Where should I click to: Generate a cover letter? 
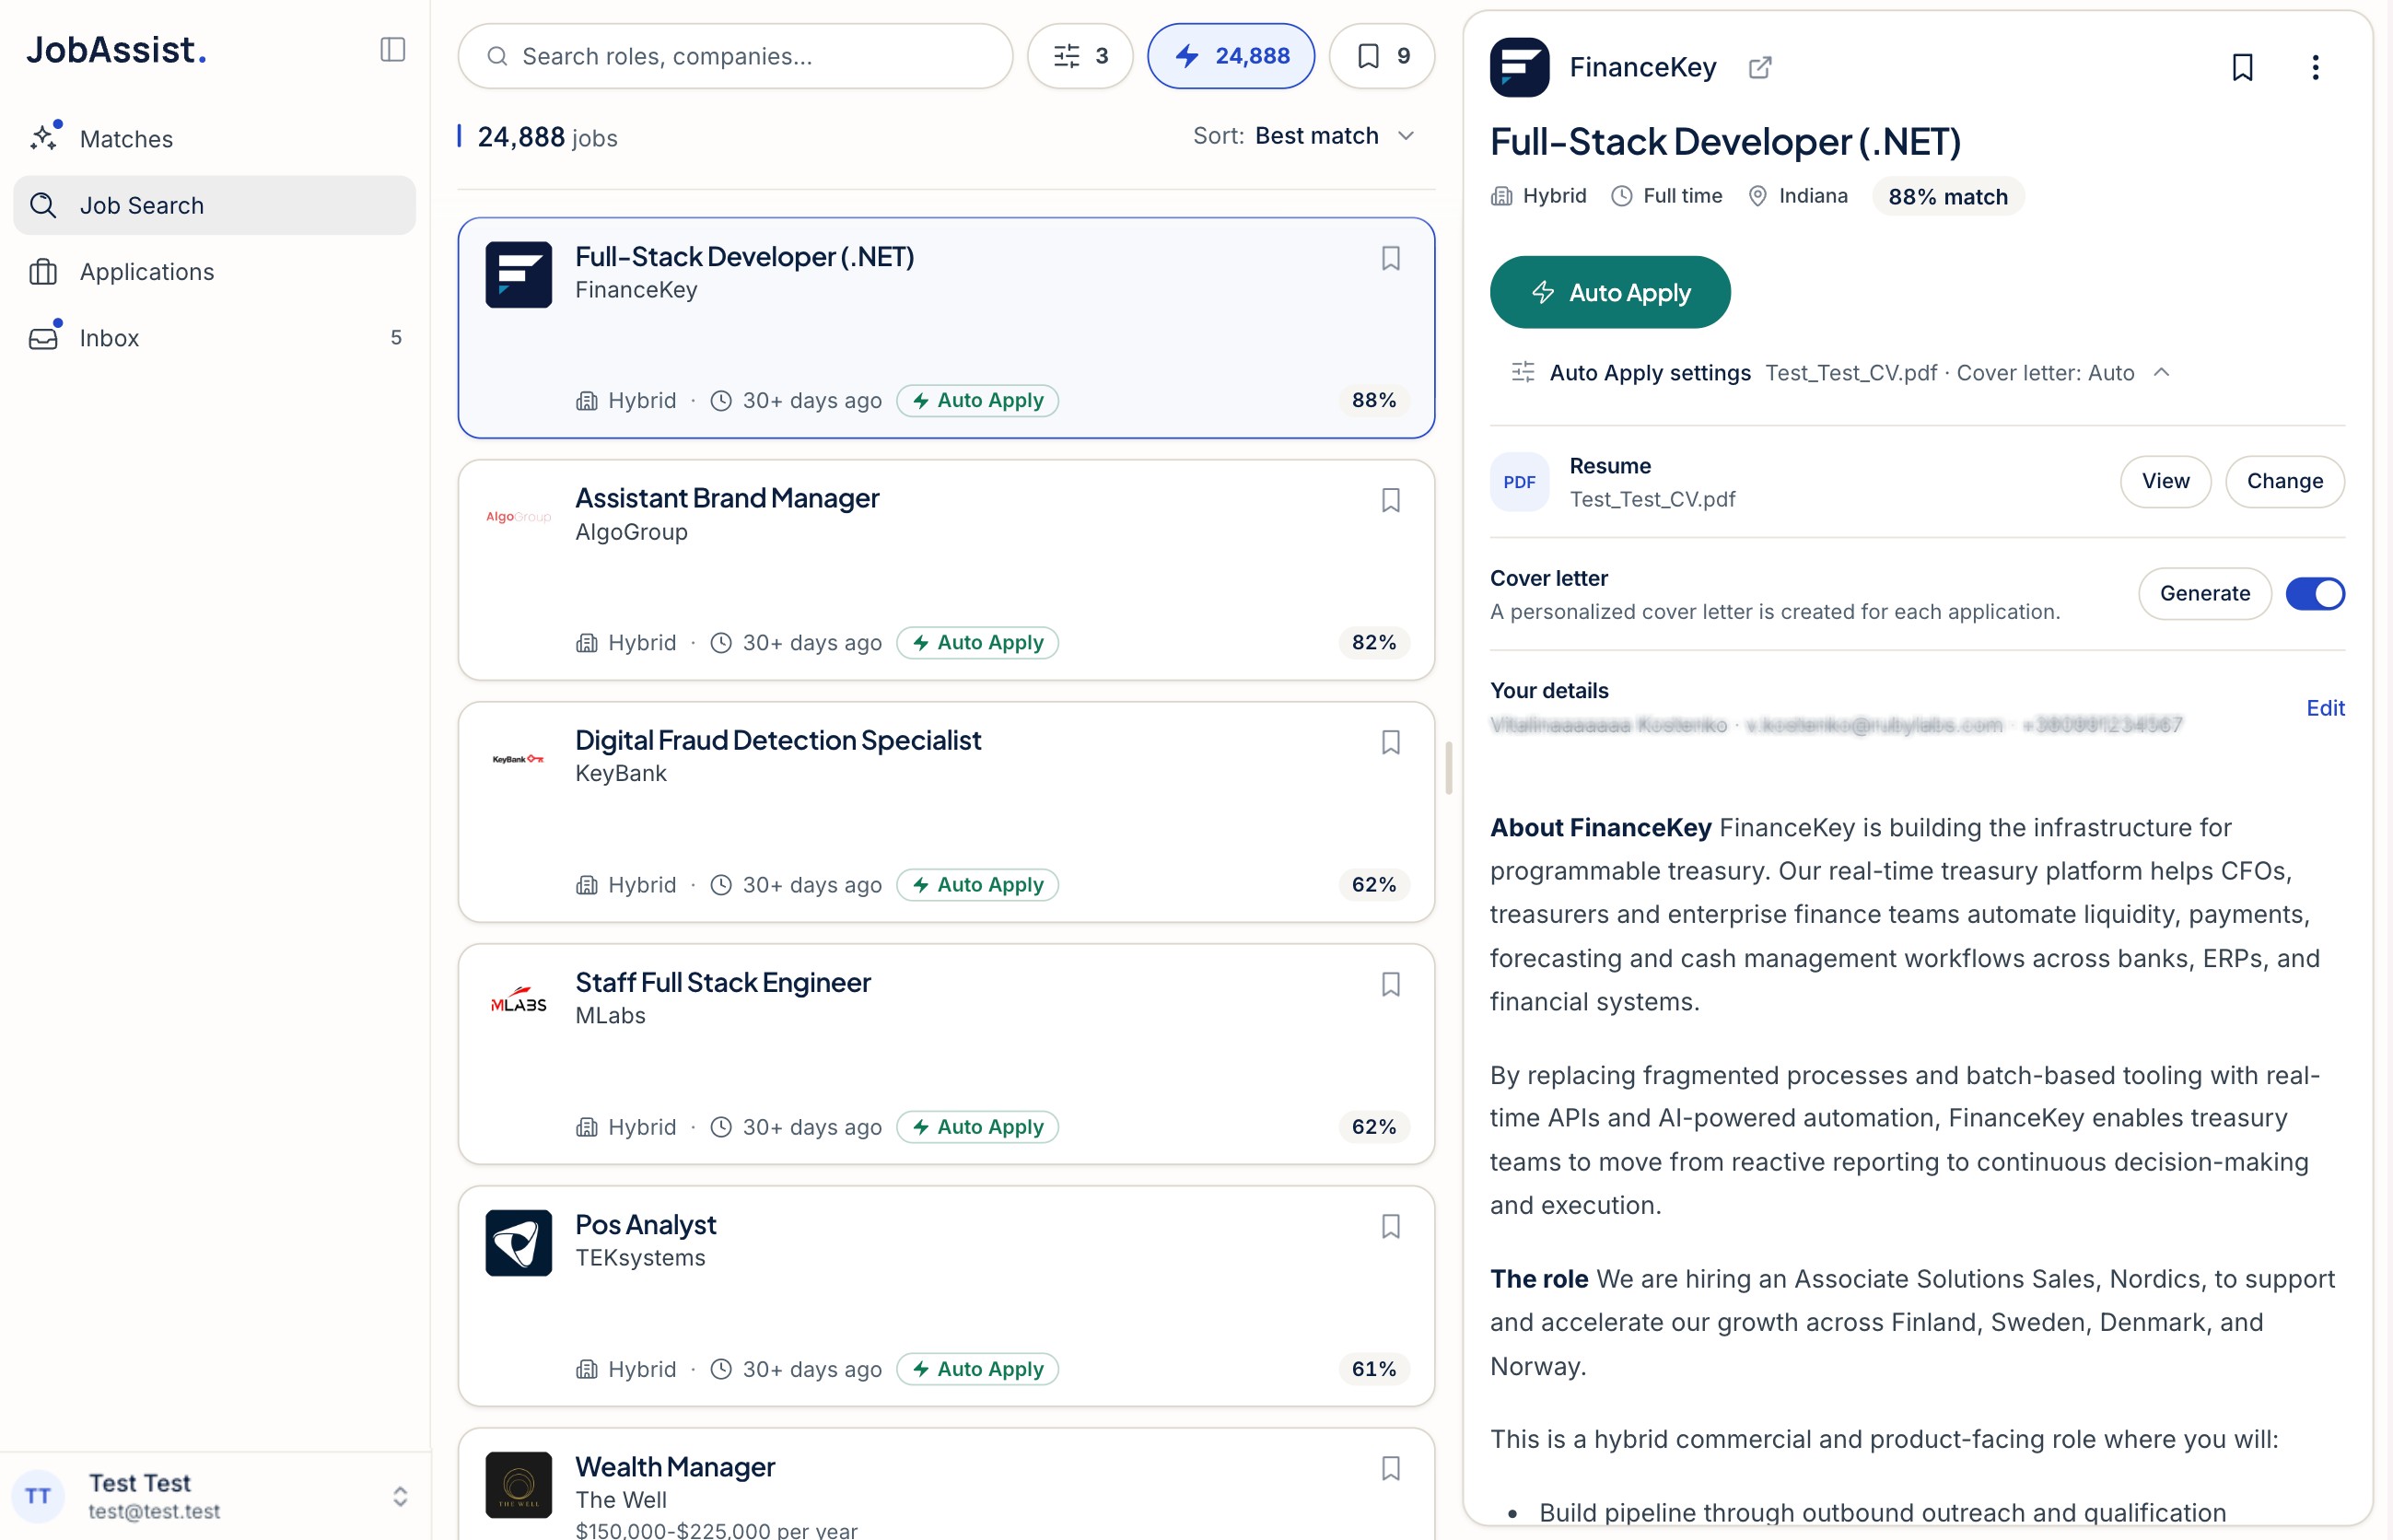click(2204, 593)
